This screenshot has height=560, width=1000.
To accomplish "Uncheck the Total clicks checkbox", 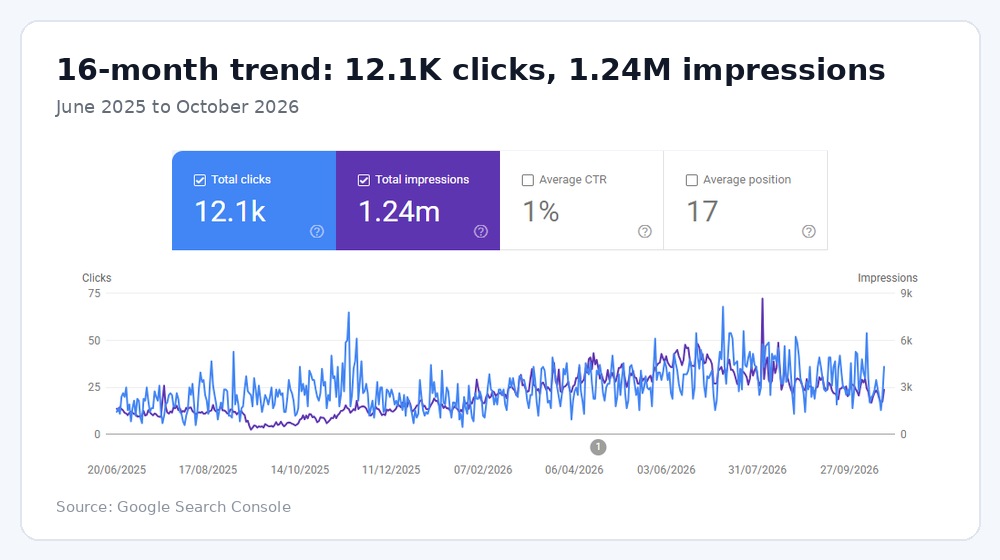I will pyautogui.click(x=200, y=180).
